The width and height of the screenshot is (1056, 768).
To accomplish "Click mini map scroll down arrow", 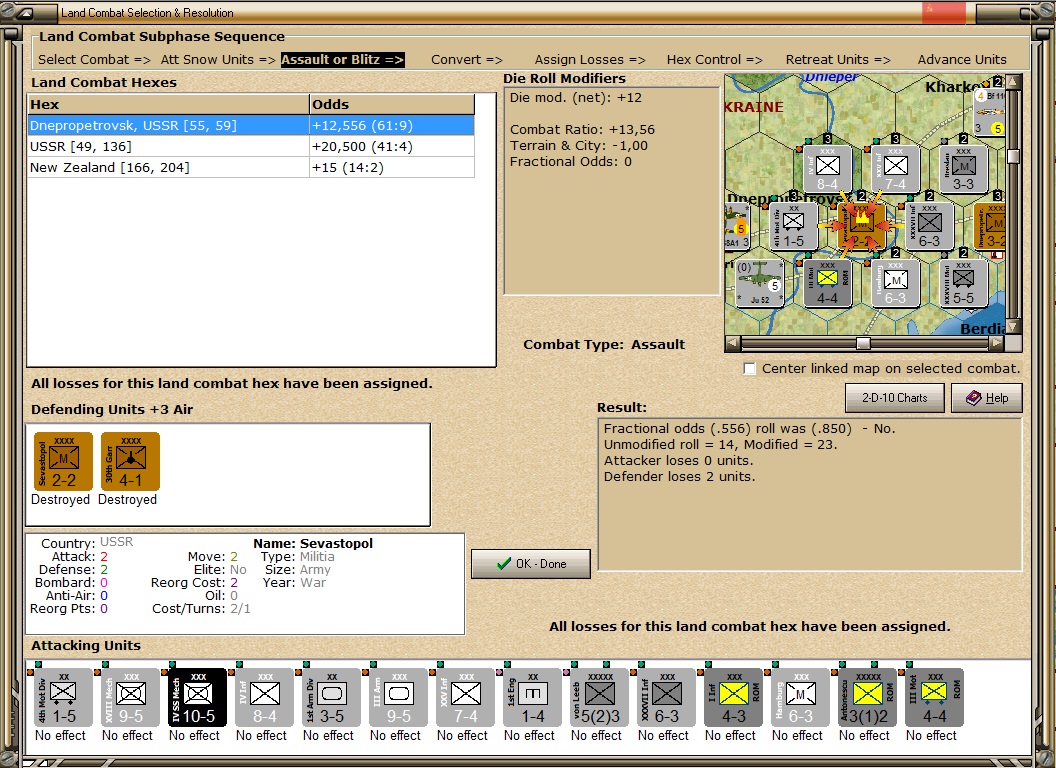I will click(1013, 327).
